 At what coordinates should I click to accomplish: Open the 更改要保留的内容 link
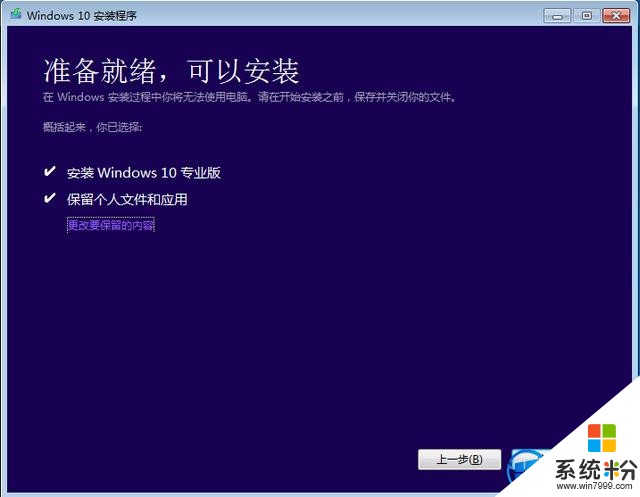(111, 225)
